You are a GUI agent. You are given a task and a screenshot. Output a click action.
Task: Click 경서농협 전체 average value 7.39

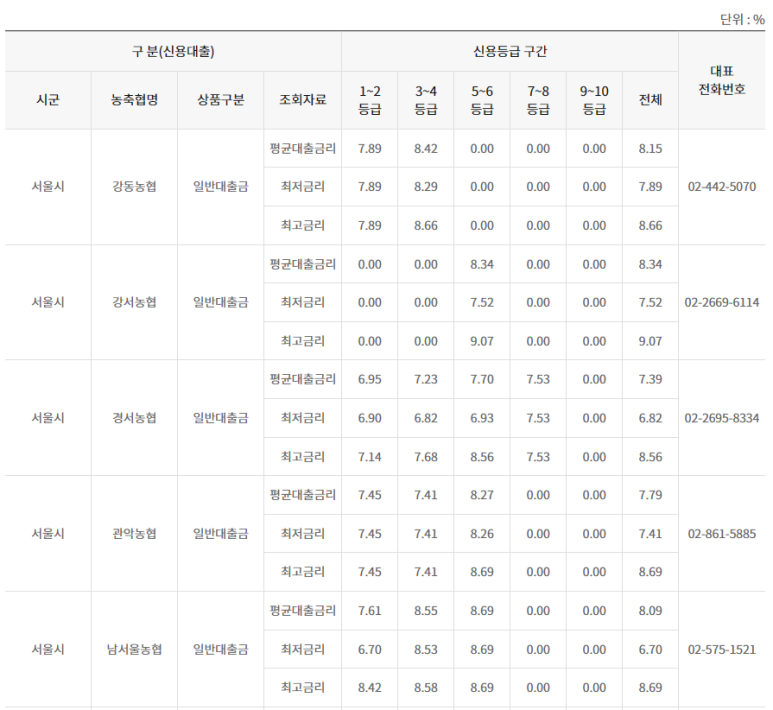click(x=651, y=379)
